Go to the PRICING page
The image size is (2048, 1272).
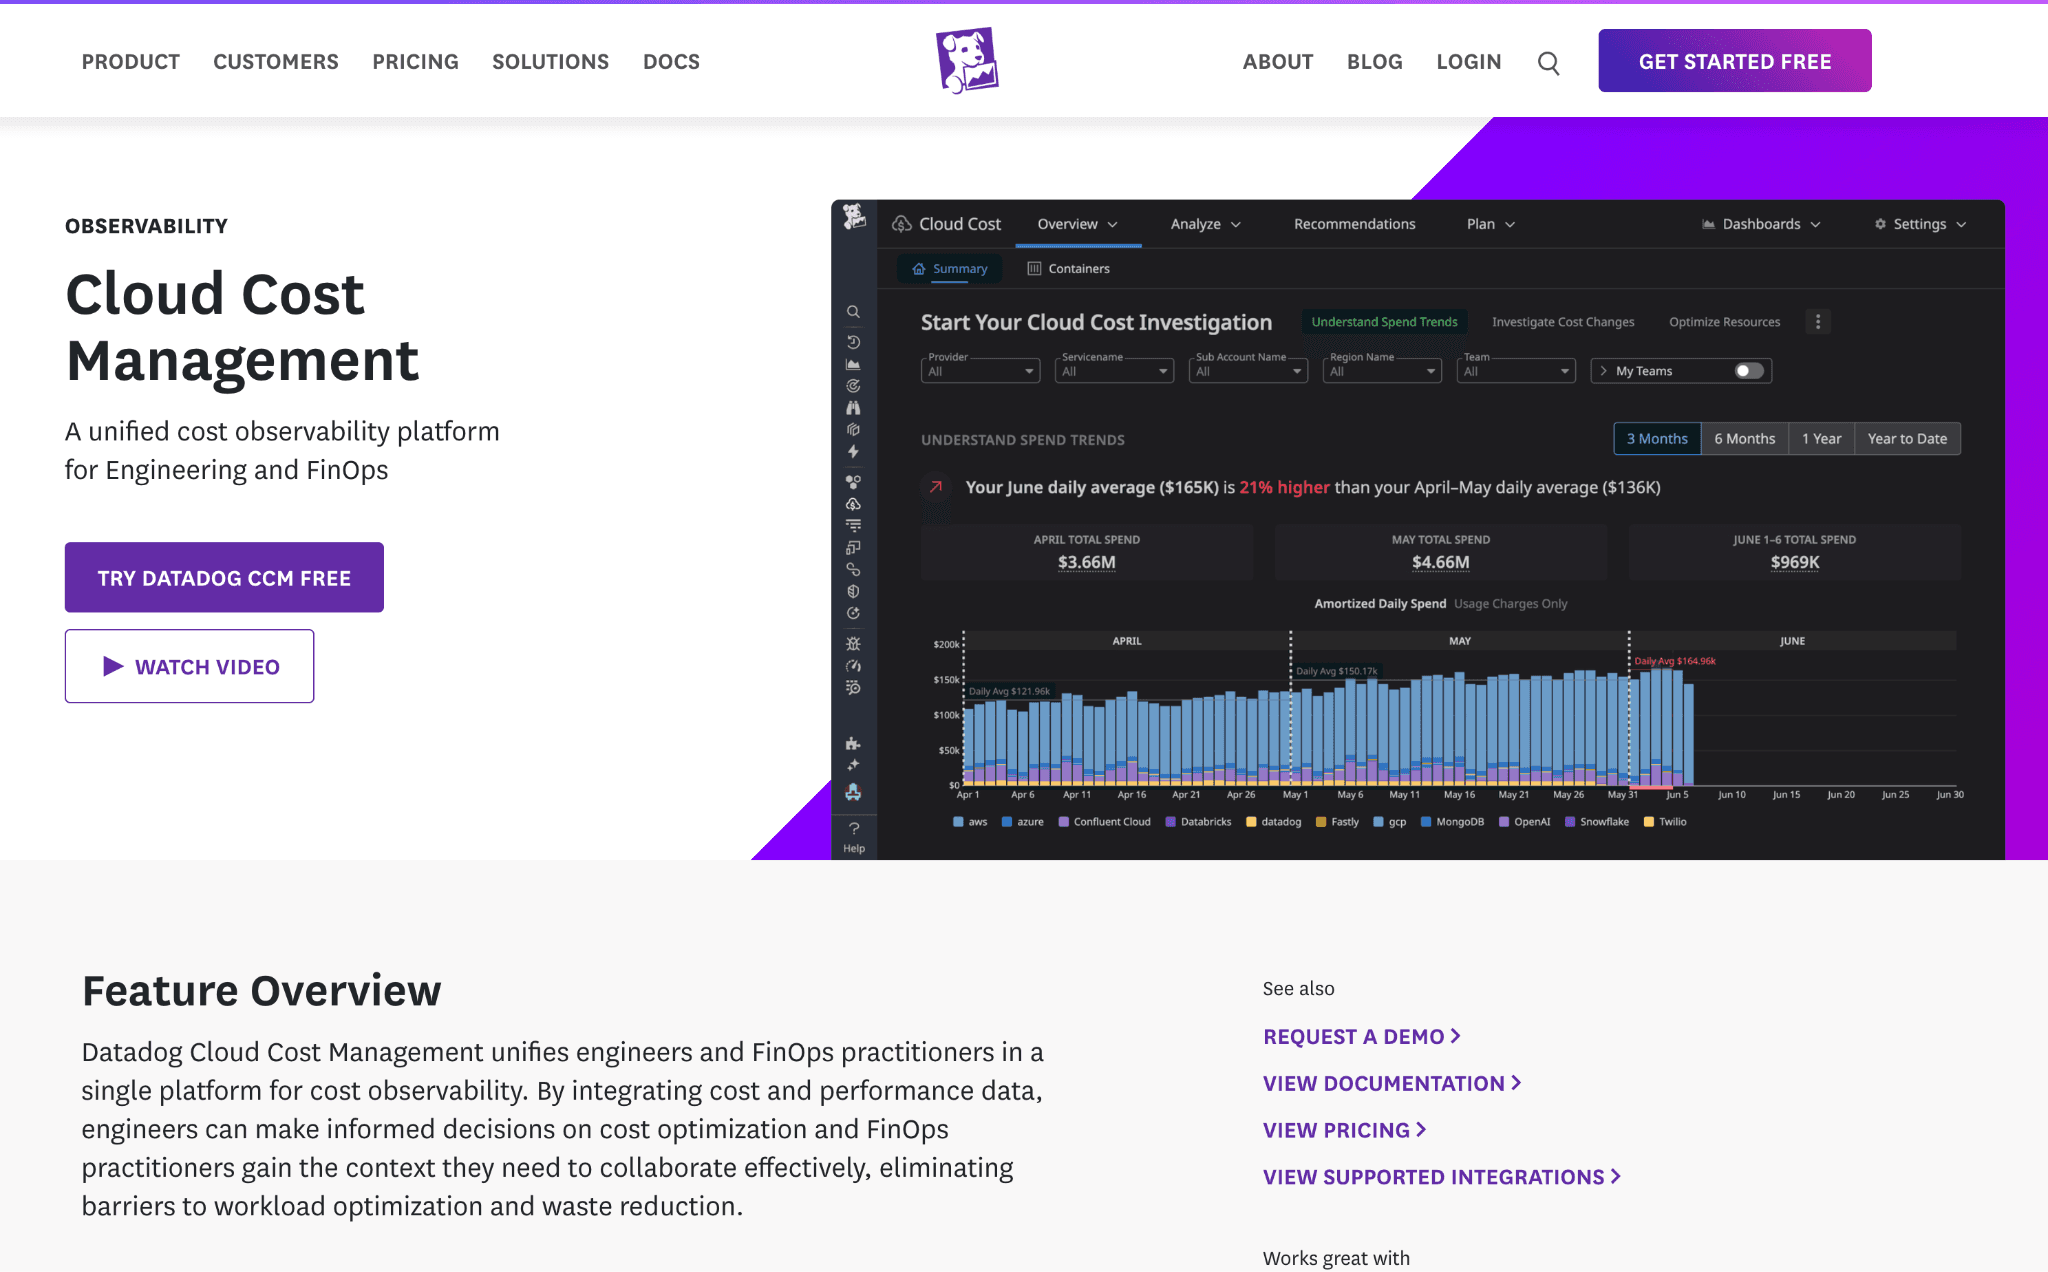(415, 62)
